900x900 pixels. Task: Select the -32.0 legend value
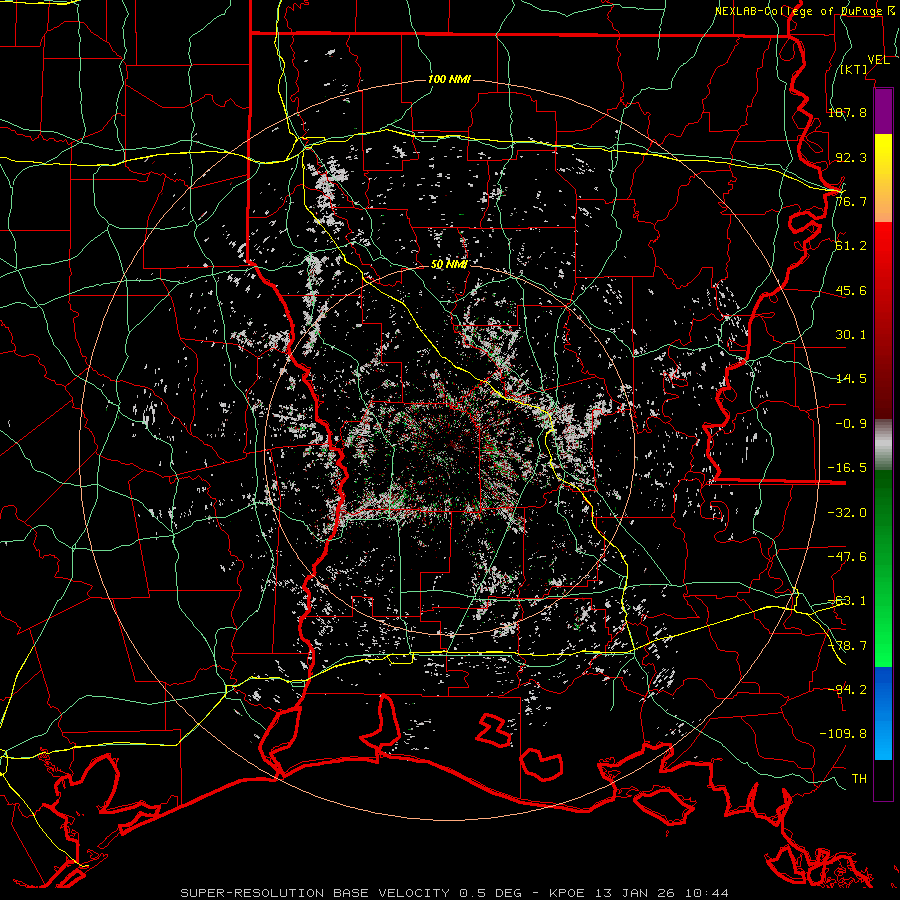[847, 513]
